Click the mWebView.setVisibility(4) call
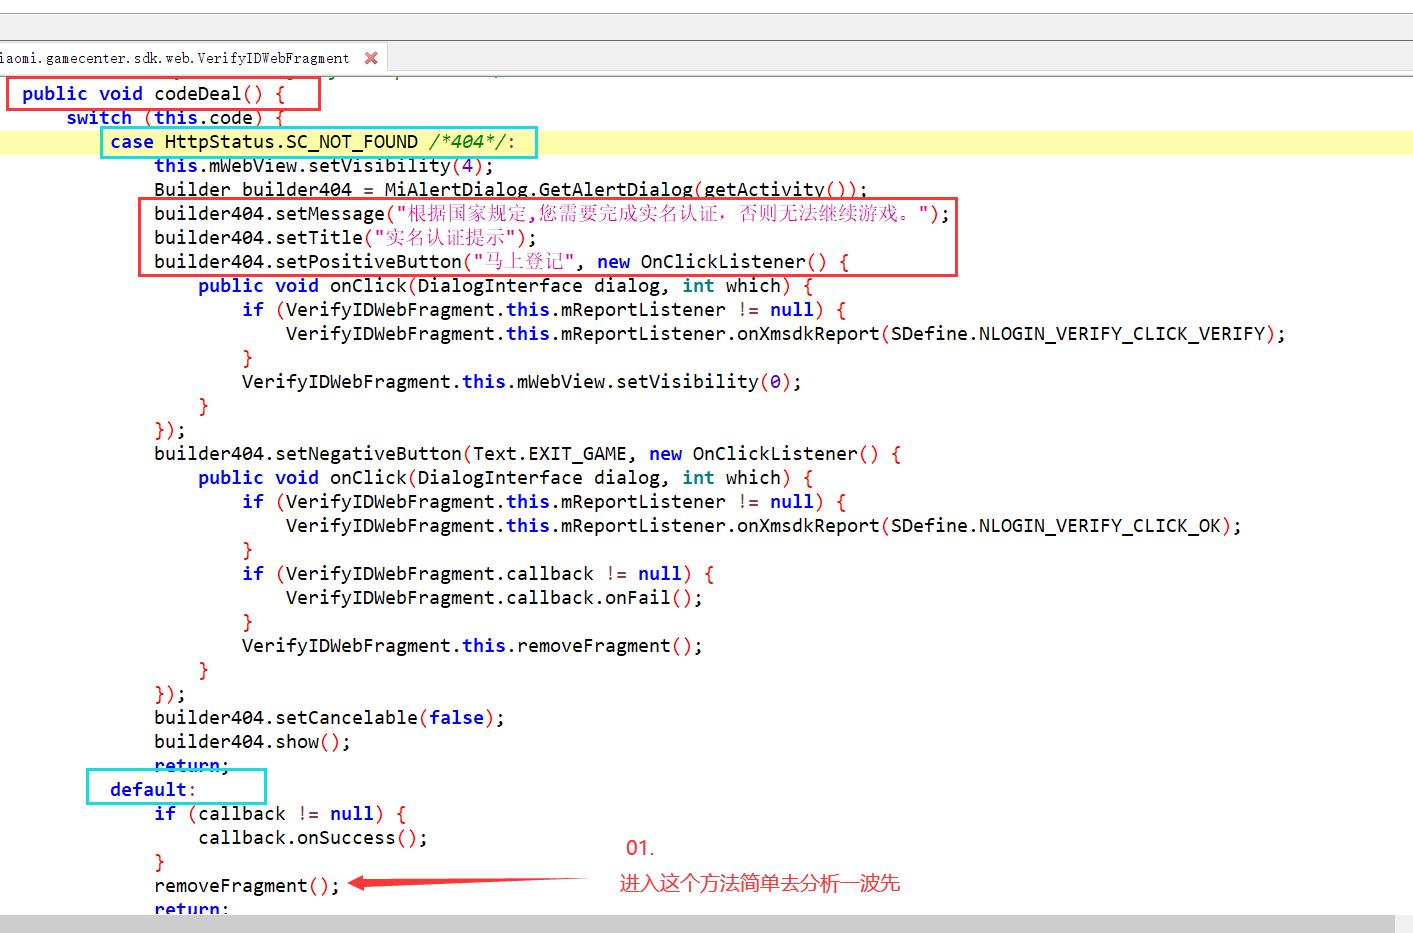Image resolution: width=1413 pixels, height=933 pixels. [x=324, y=166]
